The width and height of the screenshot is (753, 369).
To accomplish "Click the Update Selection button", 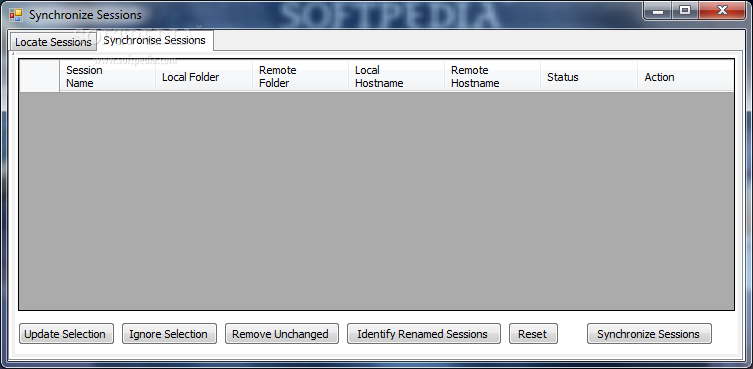I will pos(66,334).
